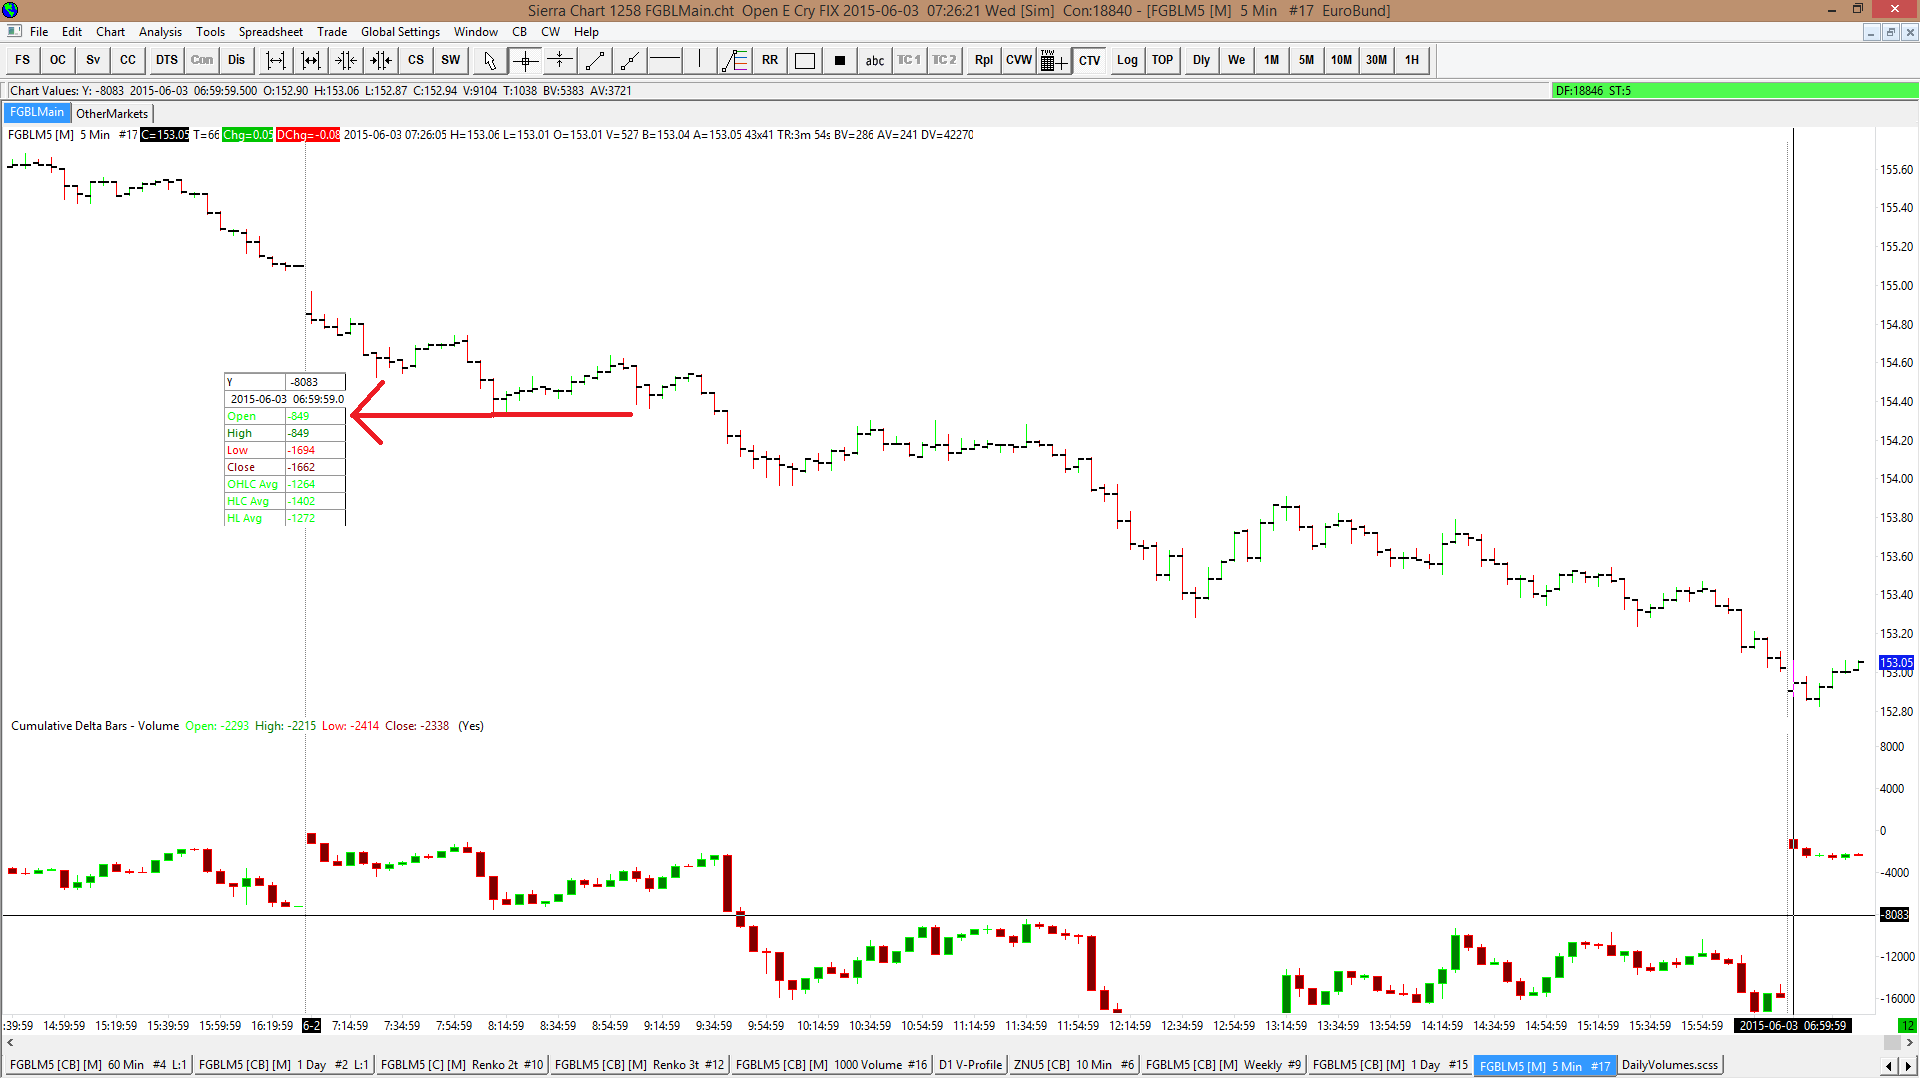The height and width of the screenshot is (1080, 1920).
Task: Click the expand bar spacing icon
Action: 276,60
